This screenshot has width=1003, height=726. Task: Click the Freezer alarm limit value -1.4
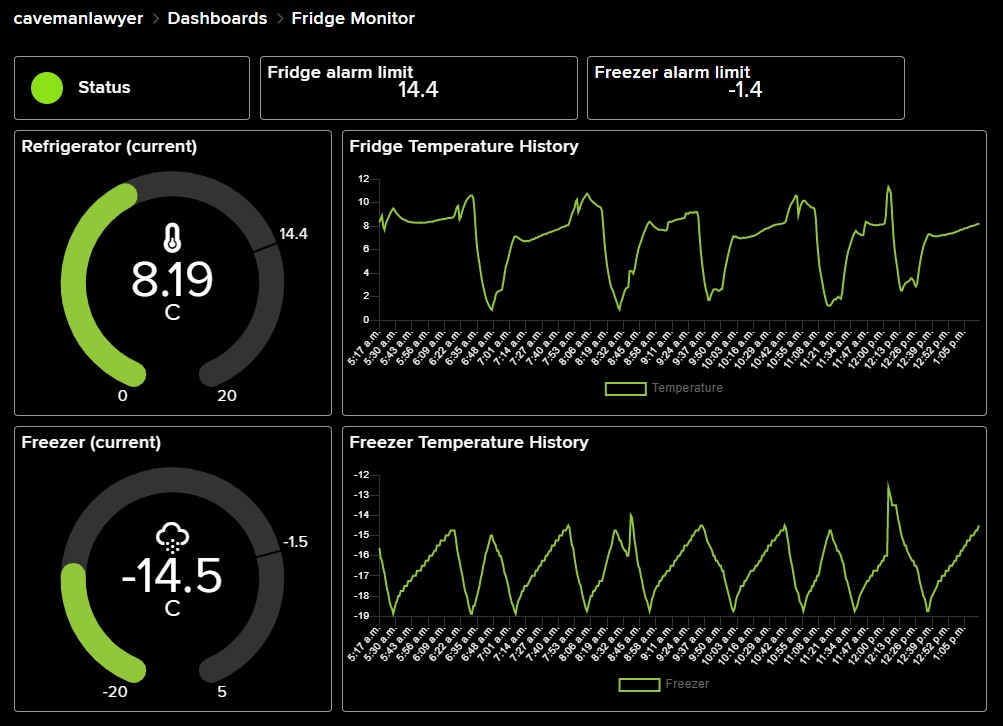(745, 90)
